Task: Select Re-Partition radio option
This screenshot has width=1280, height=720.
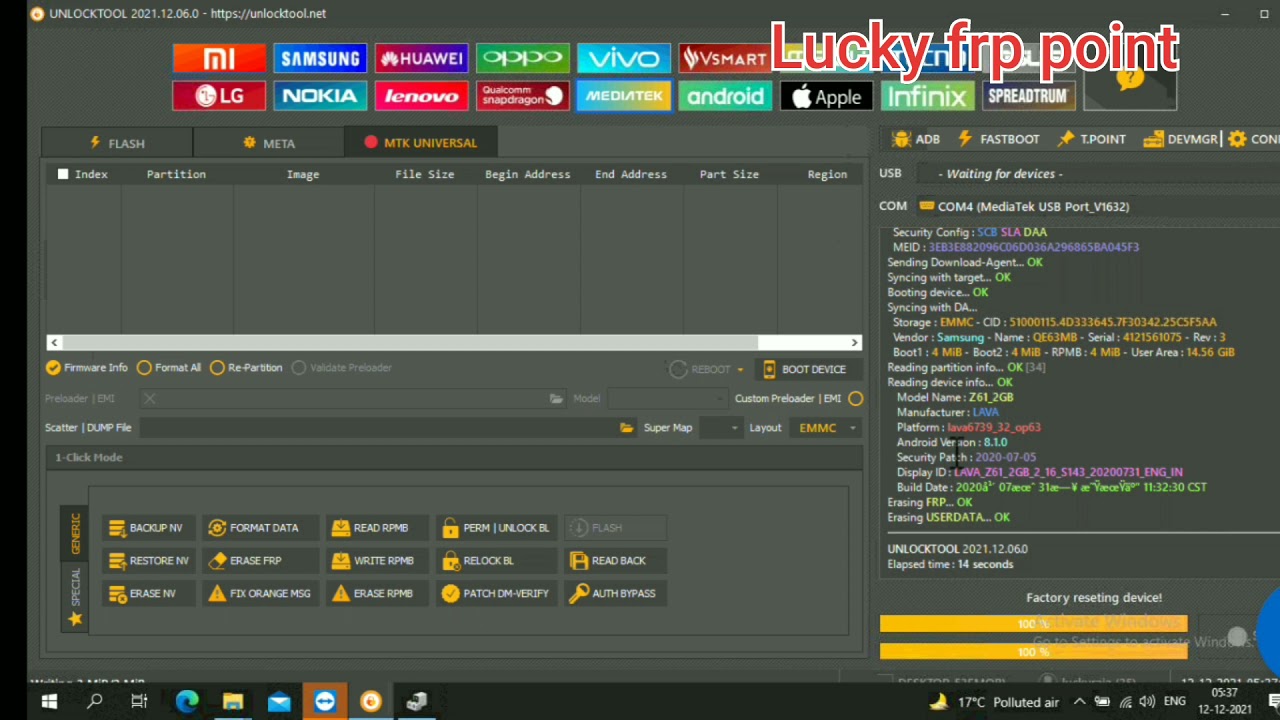Action: [246, 368]
